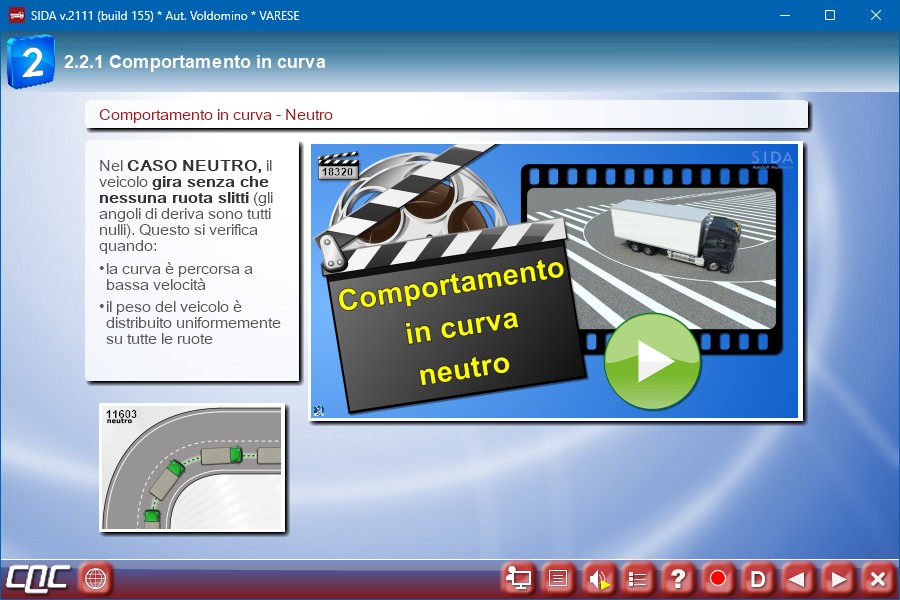Toggle the audio speaker playback button
Viewport: 900px width, 600px height.
(598, 578)
